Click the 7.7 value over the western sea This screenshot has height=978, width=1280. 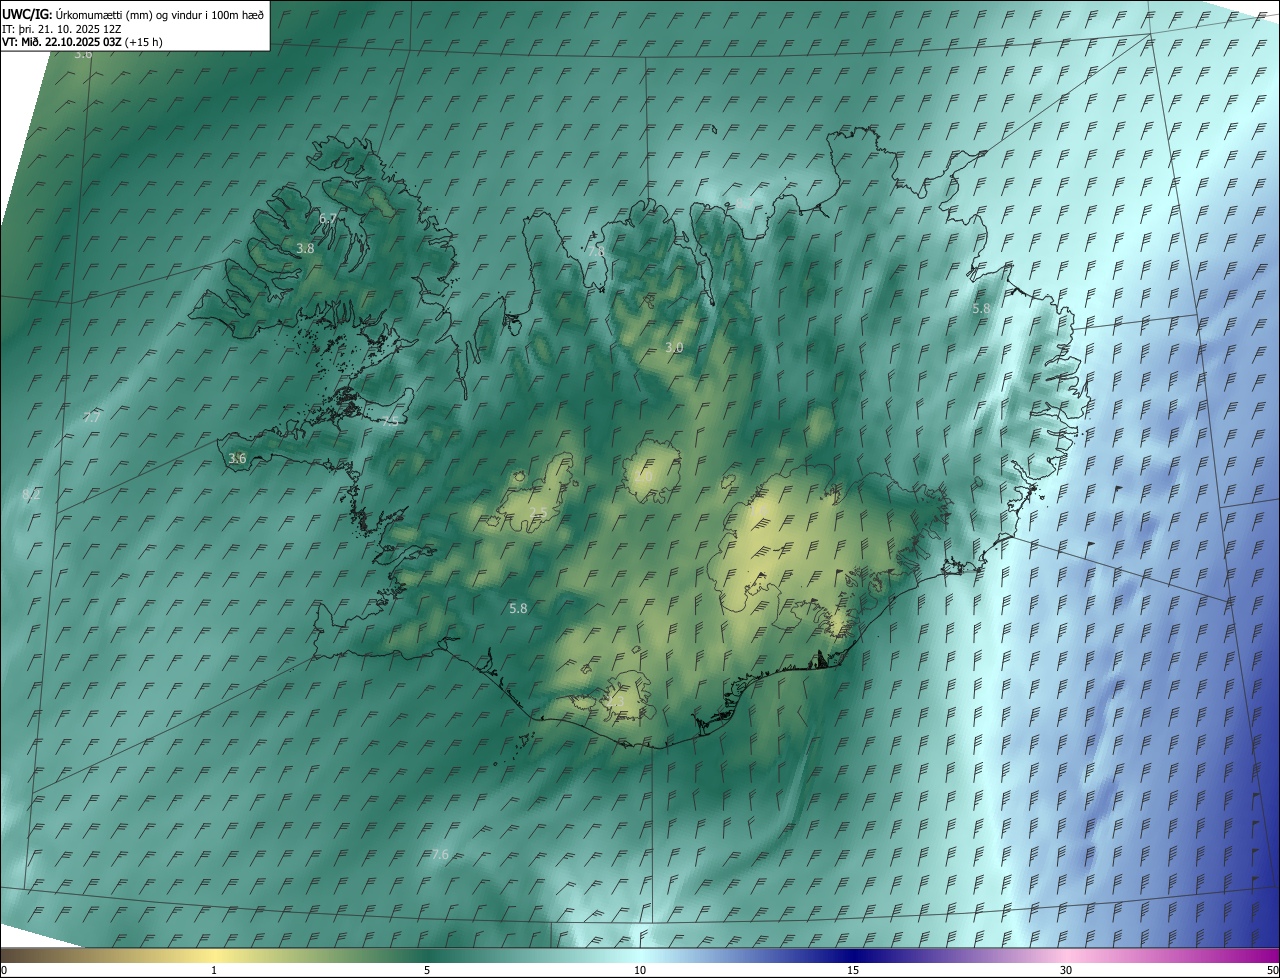tap(91, 418)
